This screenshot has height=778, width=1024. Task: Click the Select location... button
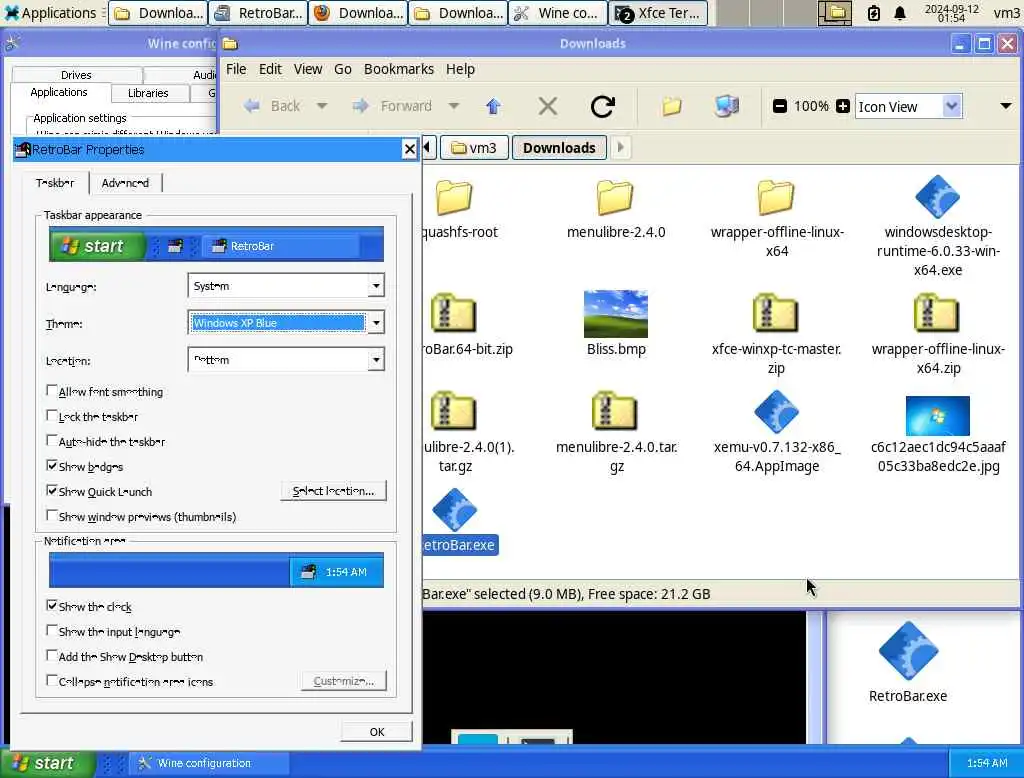pyautogui.click(x=334, y=491)
